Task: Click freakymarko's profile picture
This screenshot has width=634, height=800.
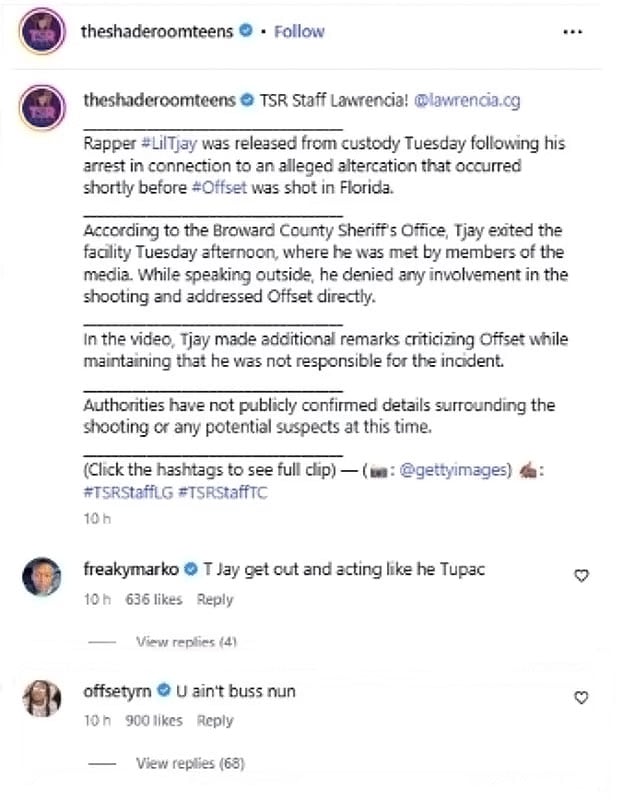Action: pos(44,571)
